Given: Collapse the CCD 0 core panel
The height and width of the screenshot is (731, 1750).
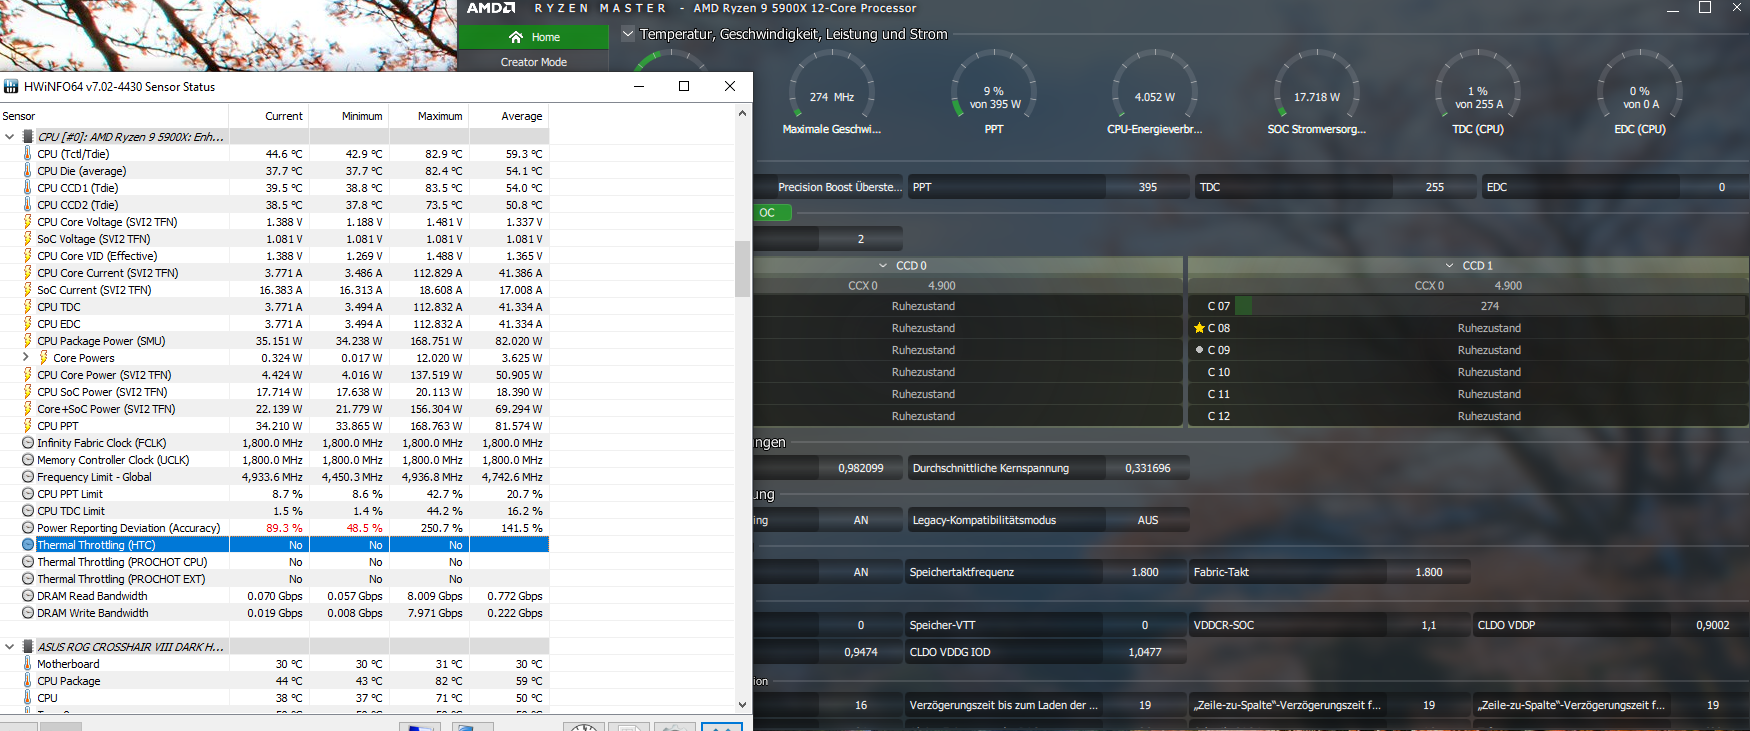Looking at the screenshot, I should (x=883, y=266).
